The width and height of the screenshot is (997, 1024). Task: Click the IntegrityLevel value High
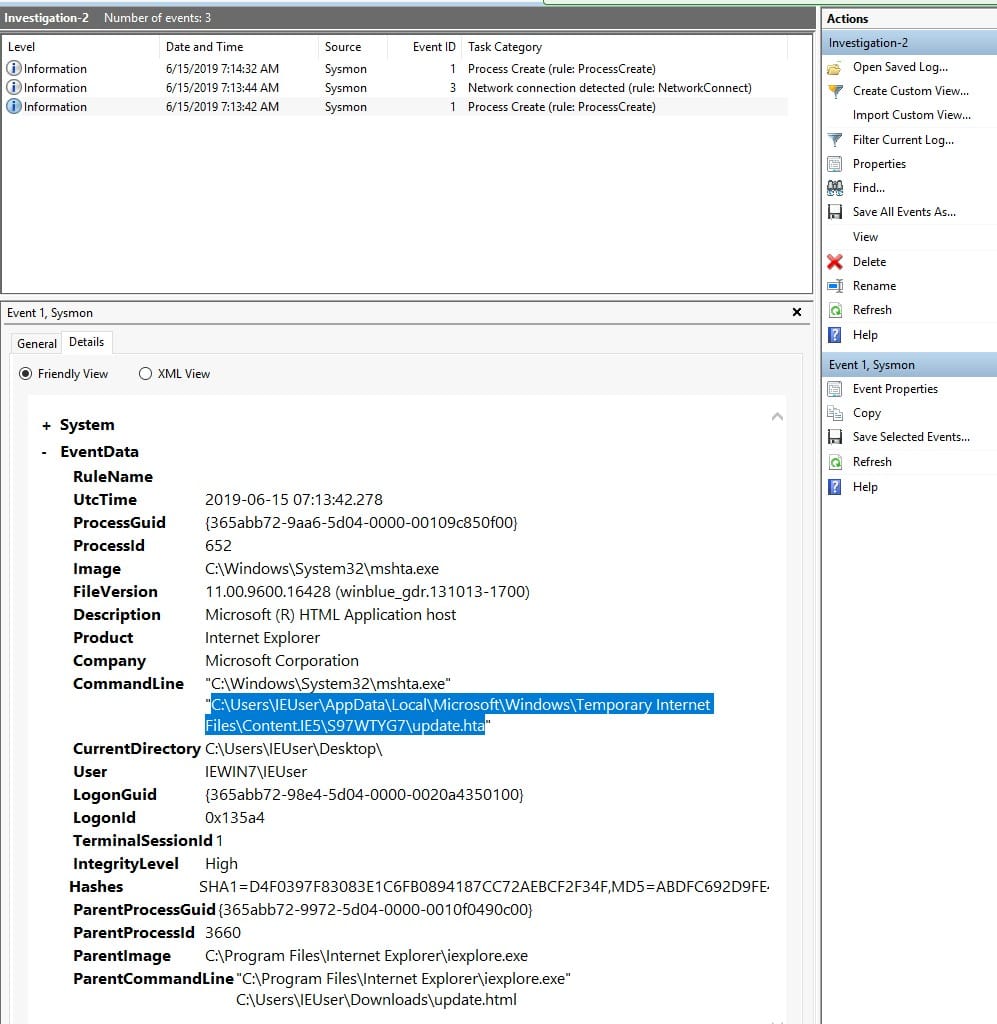221,864
